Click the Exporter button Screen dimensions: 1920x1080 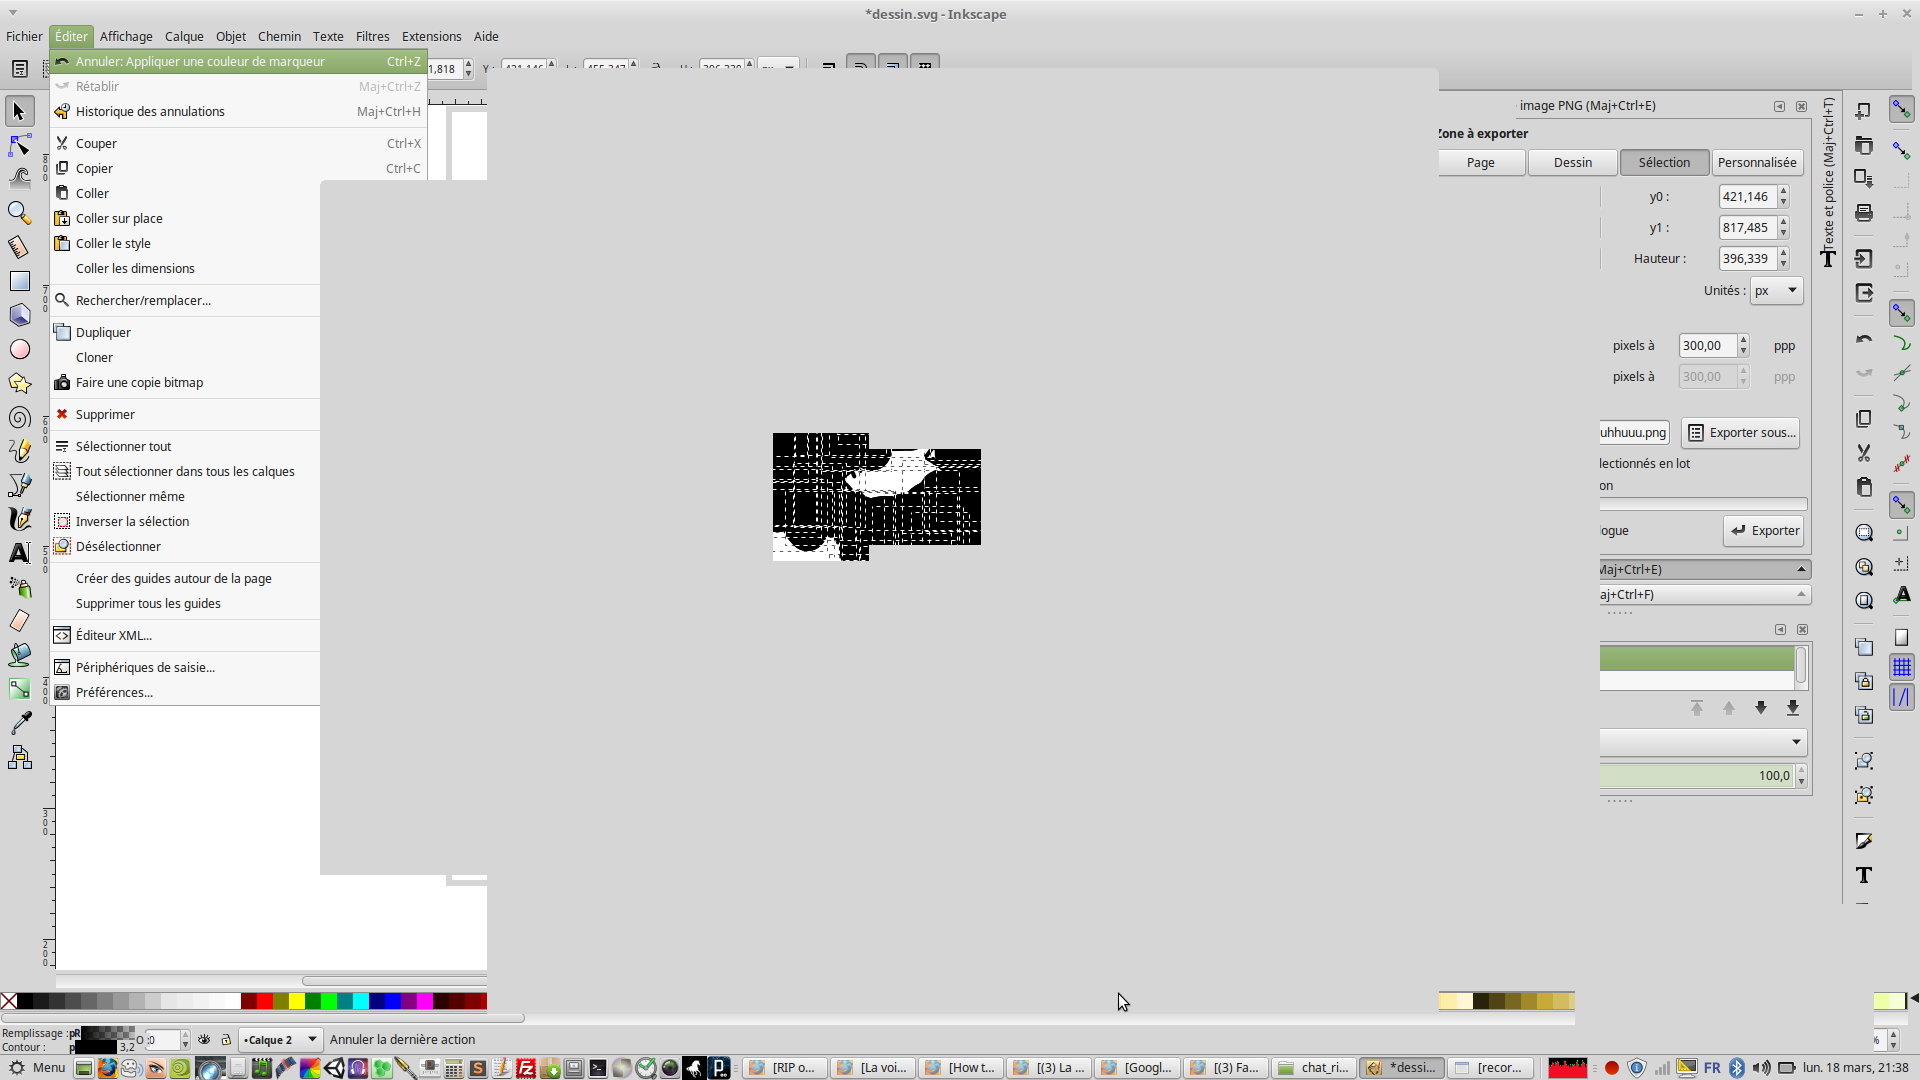(1764, 531)
